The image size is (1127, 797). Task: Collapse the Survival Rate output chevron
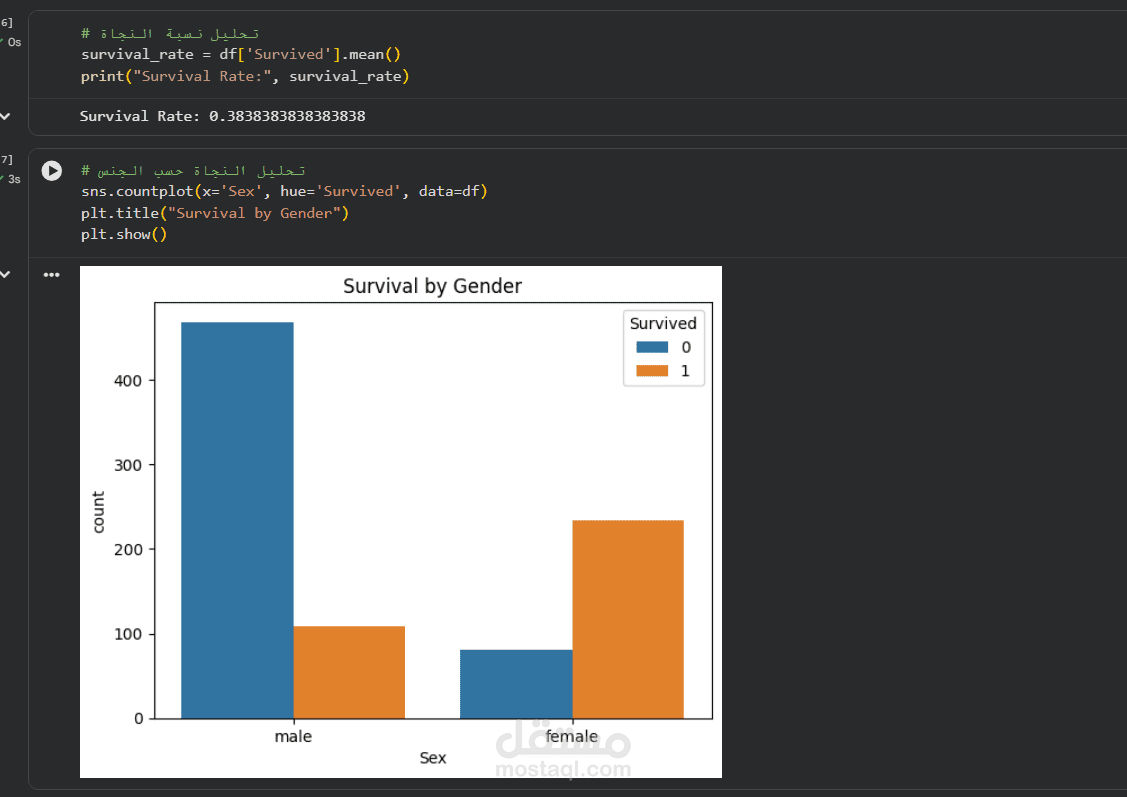[6, 116]
